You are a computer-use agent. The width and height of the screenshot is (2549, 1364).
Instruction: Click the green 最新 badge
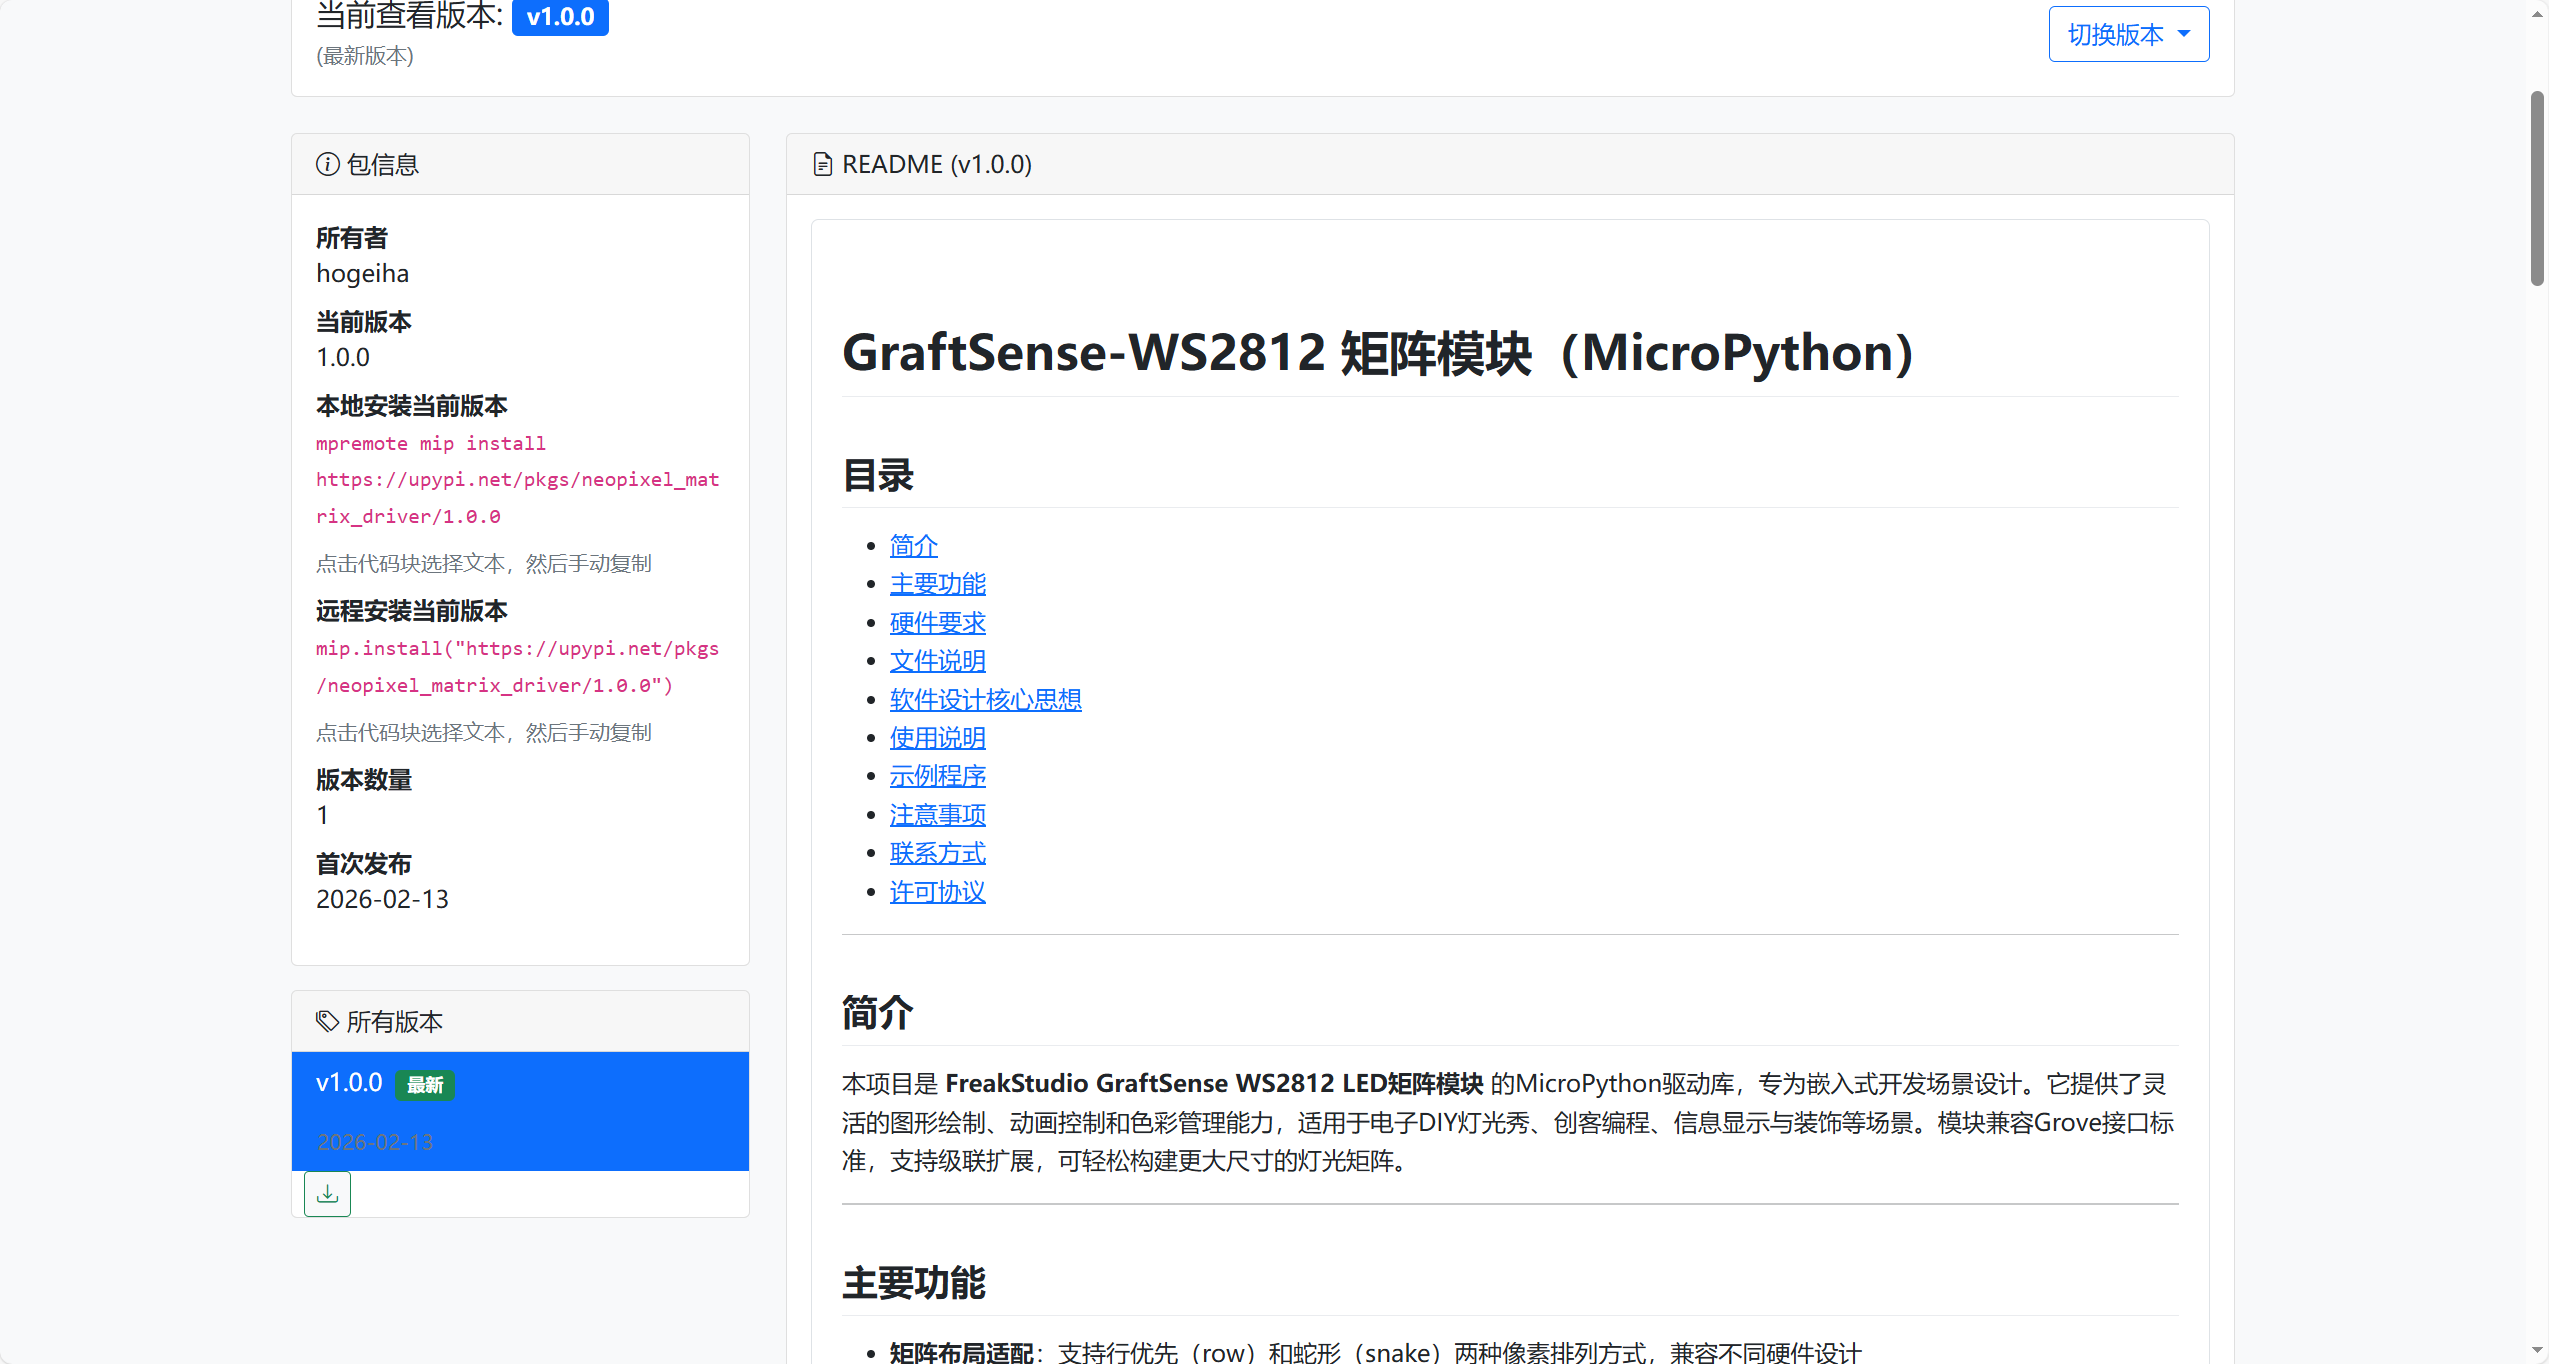click(x=425, y=1085)
